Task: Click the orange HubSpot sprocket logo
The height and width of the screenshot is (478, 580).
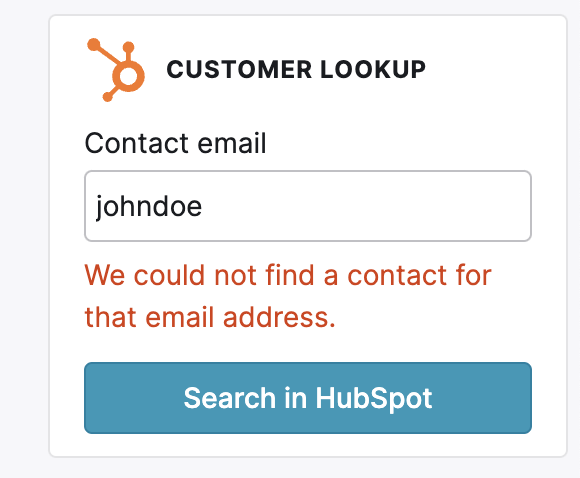Action: coord(116,70)
